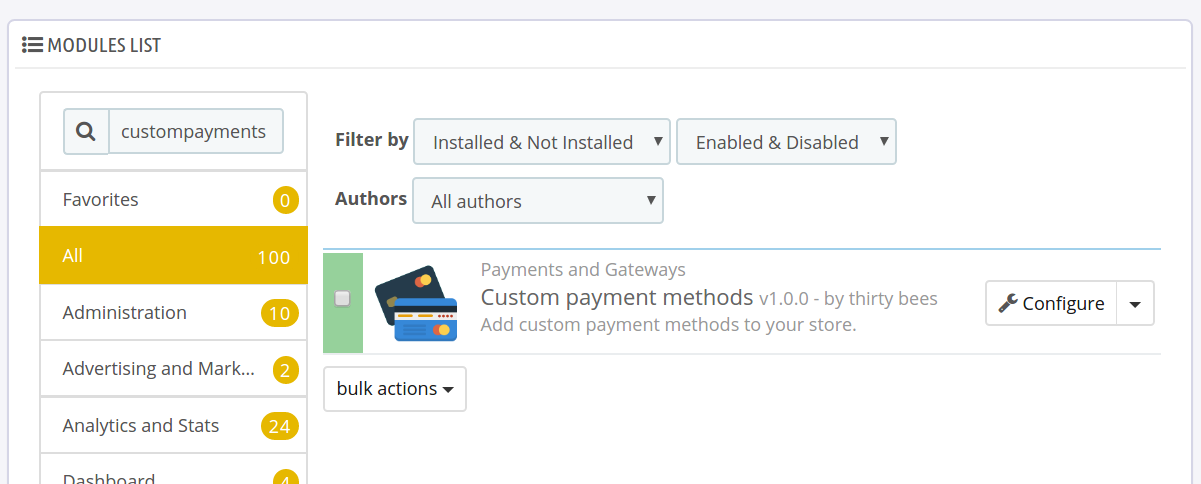Viewport: 1201px width, 484px height.
Task: Select the Favorites category
Action: (x=174, y=199)
